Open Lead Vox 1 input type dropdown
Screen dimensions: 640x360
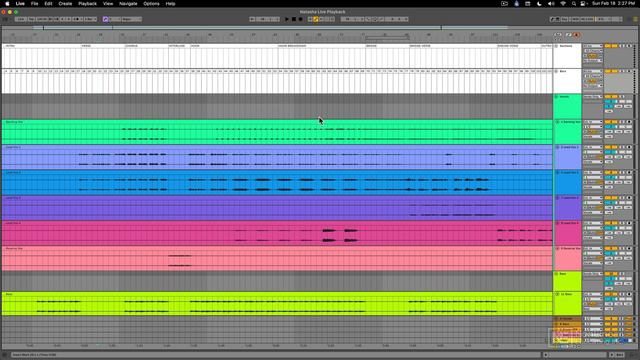pos(593,147)
